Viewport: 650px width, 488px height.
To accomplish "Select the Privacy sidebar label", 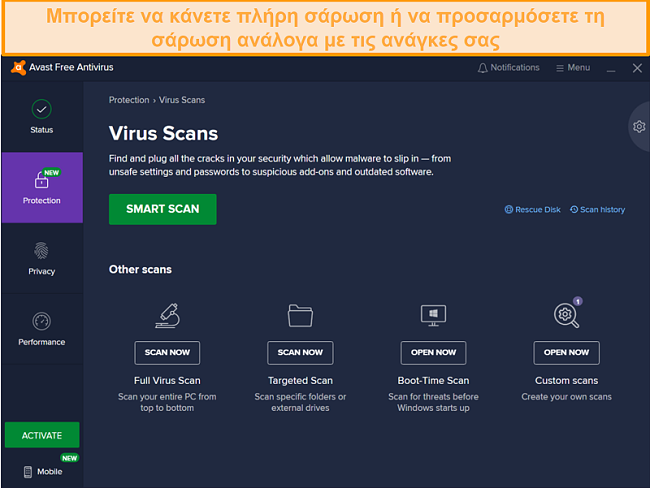I will 41,271.
